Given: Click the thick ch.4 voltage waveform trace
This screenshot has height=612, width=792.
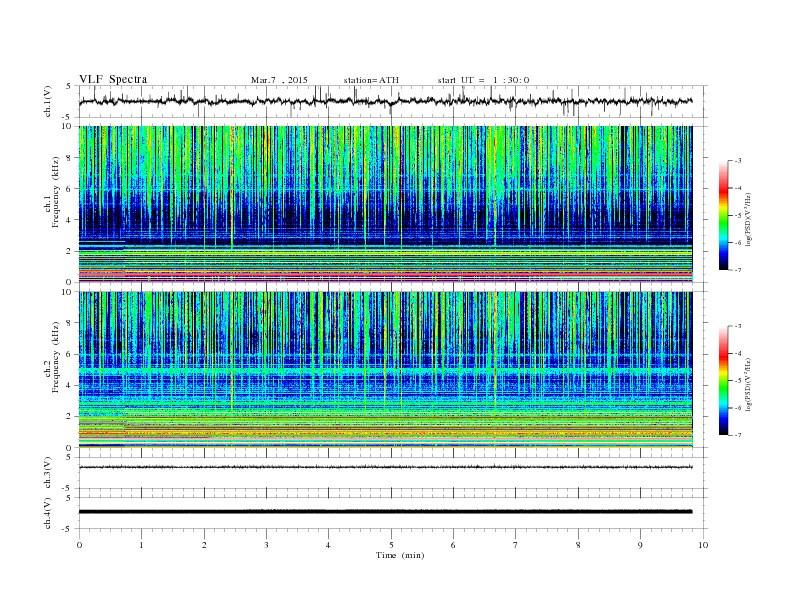Looking at the screenshot, I should (x=386, y=512).
